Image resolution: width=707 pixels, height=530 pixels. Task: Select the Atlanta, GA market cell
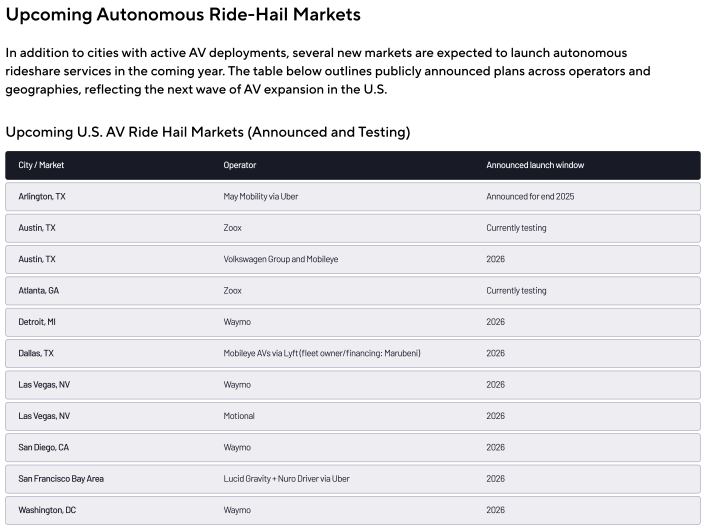click(39, 291)
